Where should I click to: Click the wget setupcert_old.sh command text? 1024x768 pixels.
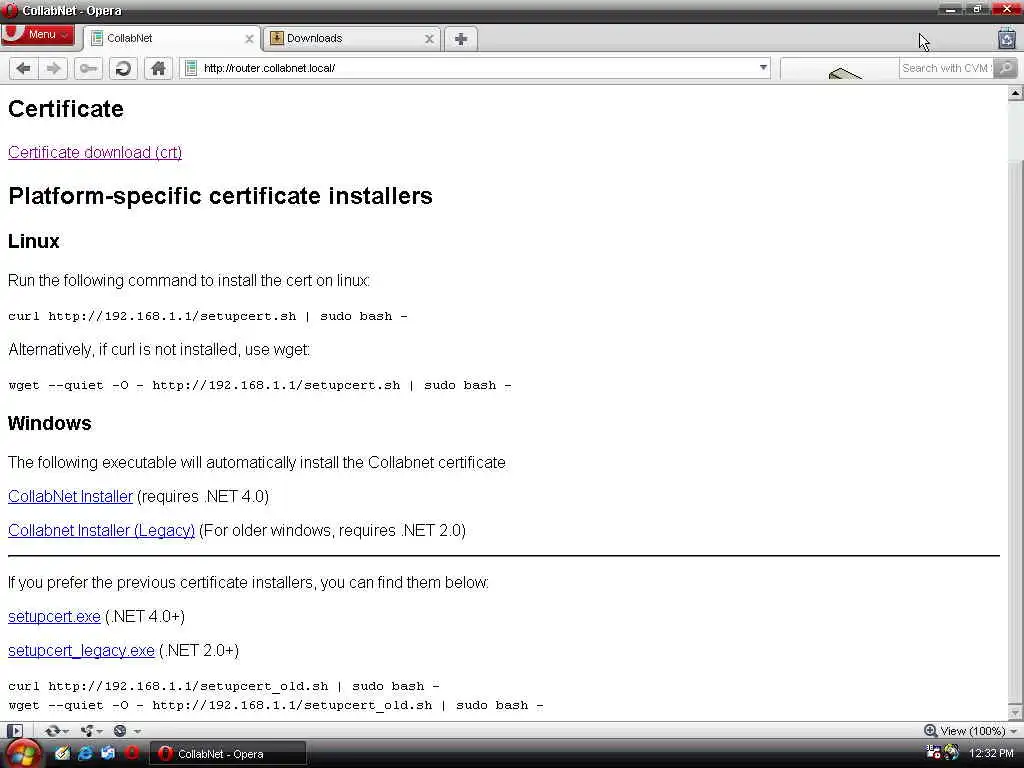tap(276, 705)
